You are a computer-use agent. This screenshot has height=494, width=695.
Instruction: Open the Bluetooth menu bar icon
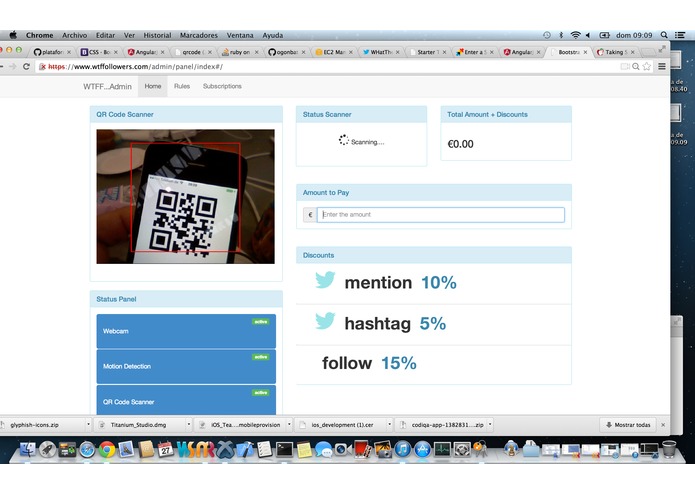561,35
